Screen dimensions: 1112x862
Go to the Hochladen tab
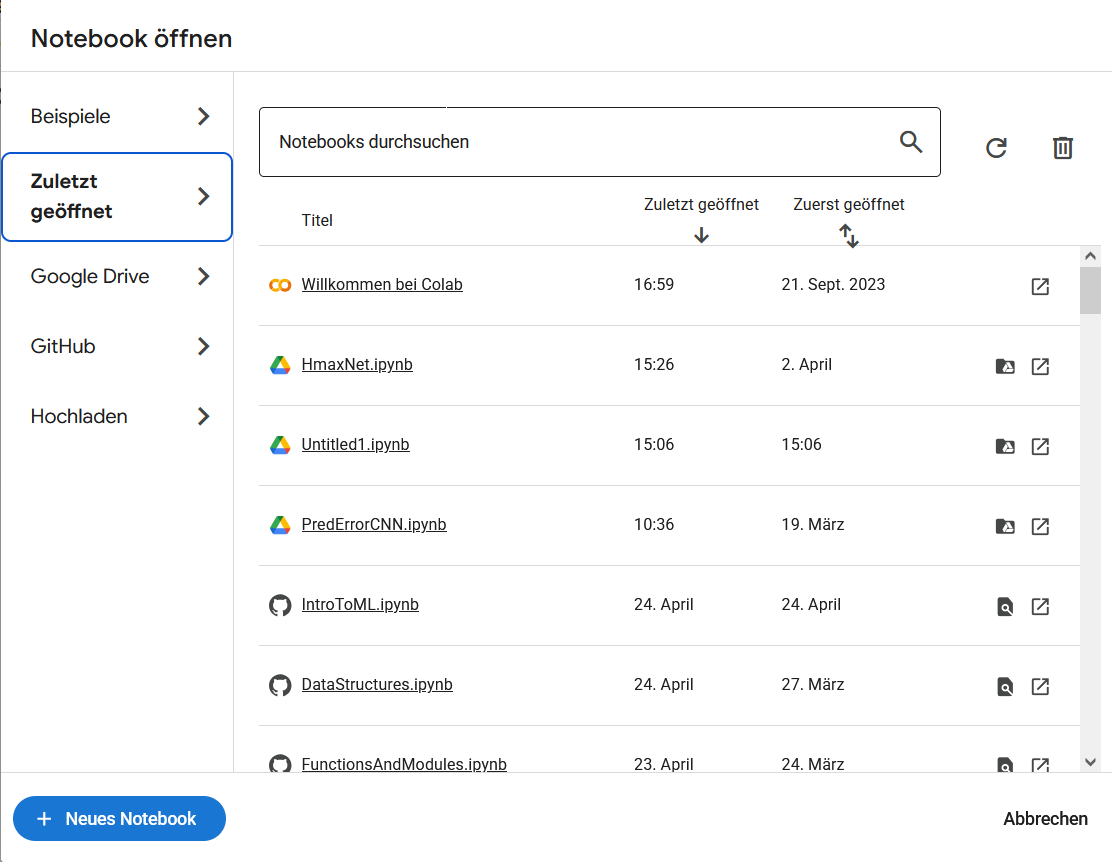[x=117, y=416]
